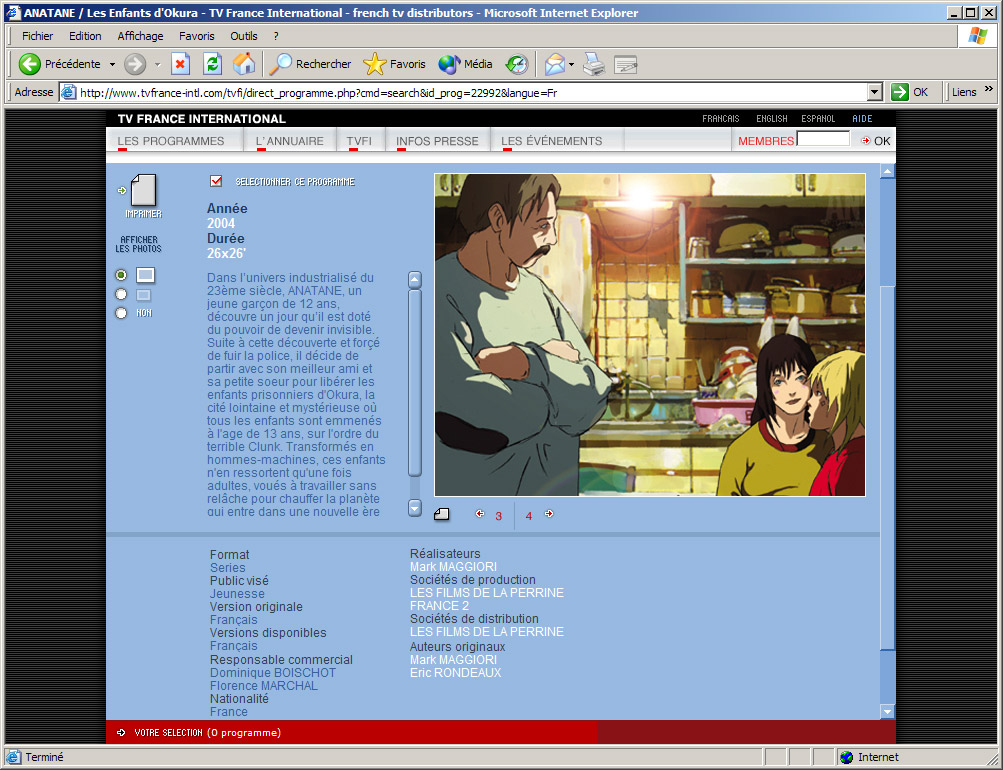Open the Mail button dropdown arrow
Image resolution: width=1003 pixels, height=770 pixels.
click(571, 64)
